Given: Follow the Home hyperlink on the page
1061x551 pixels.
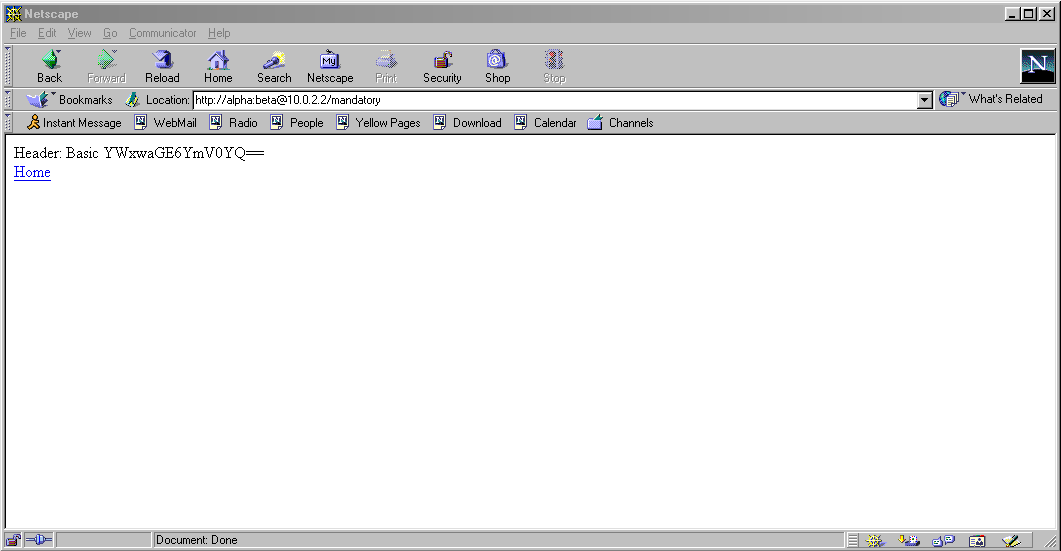Looking at the screenshot, I should click(x=32, y=172).
